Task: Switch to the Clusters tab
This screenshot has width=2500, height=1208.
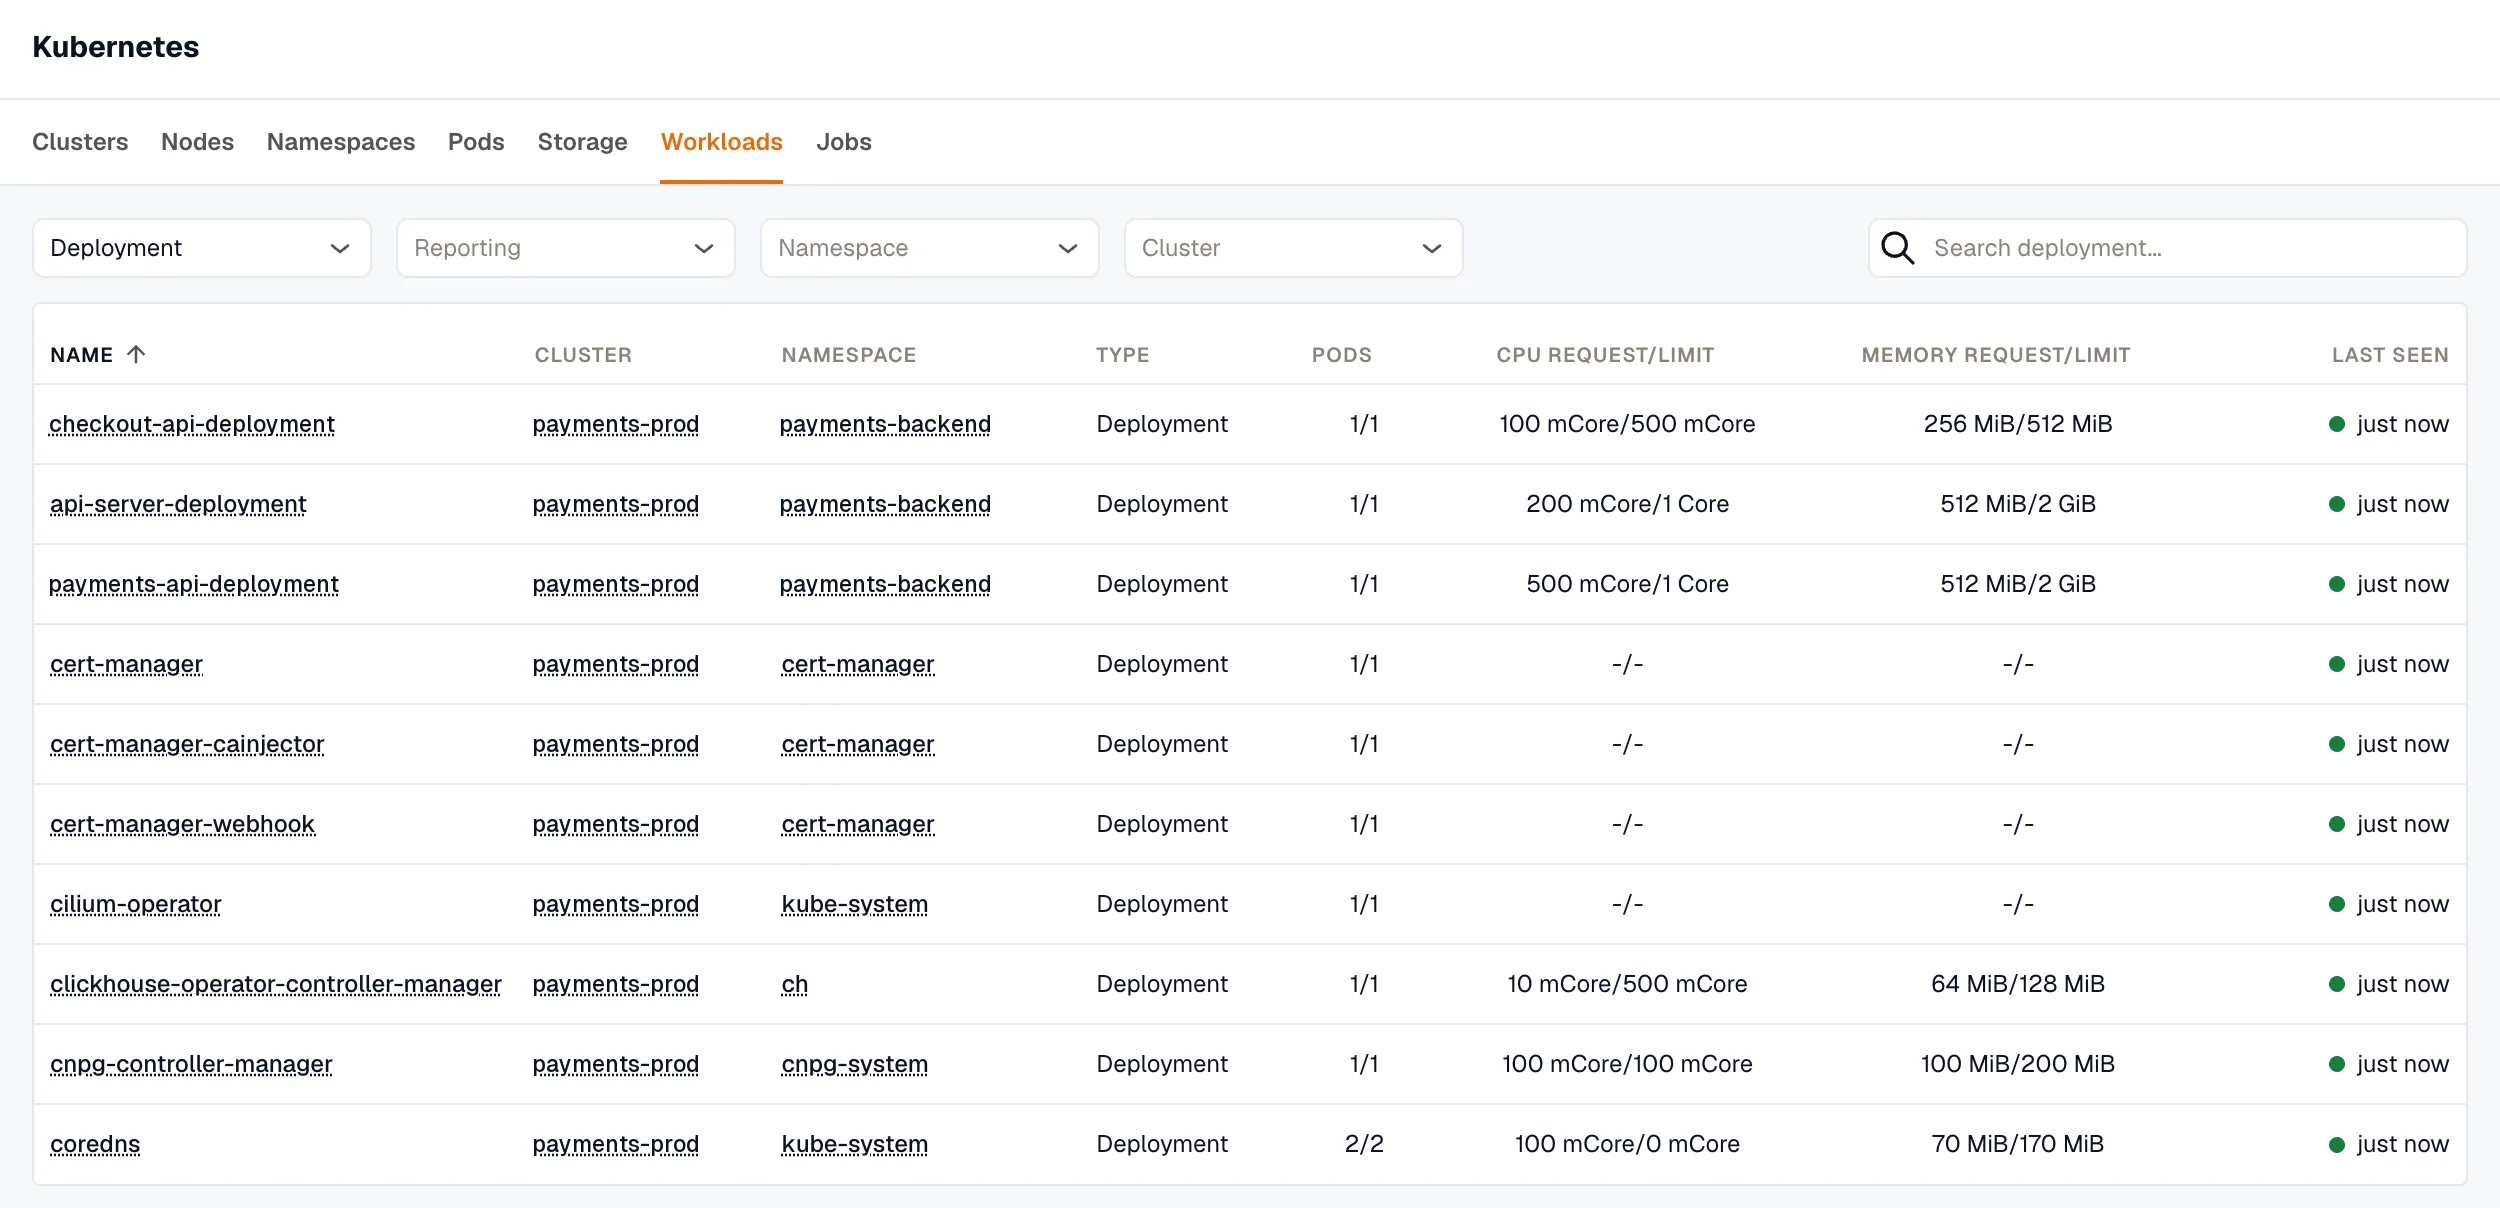Action: pos(80,142)
